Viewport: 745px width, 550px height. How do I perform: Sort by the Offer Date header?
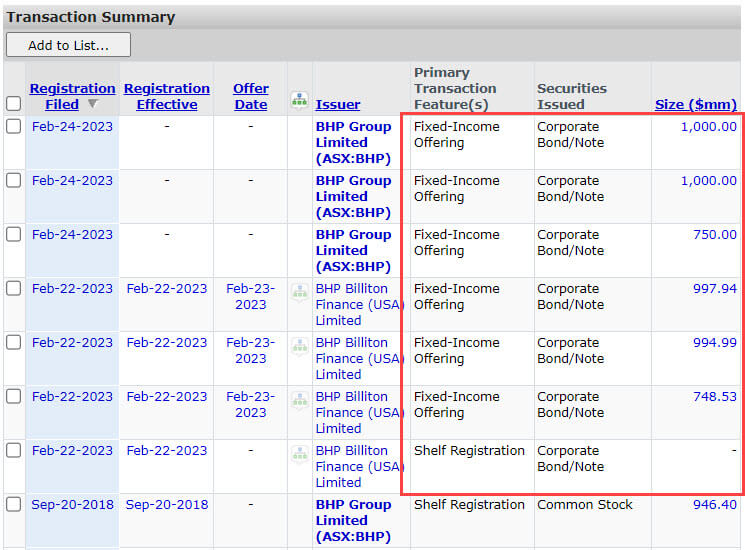pyautogui.click(x=251, y=96)
